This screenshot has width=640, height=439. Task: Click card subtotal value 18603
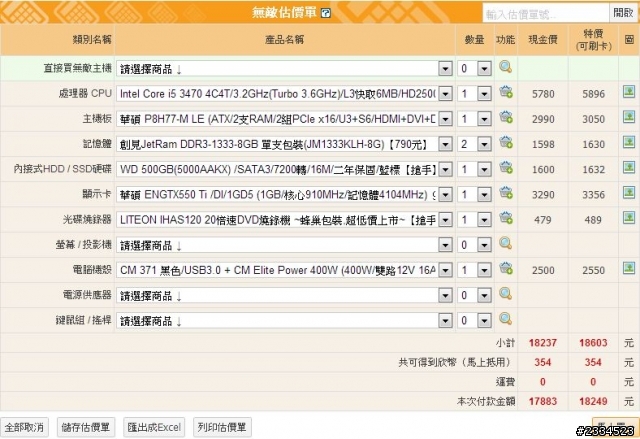(x=593, y=343)
